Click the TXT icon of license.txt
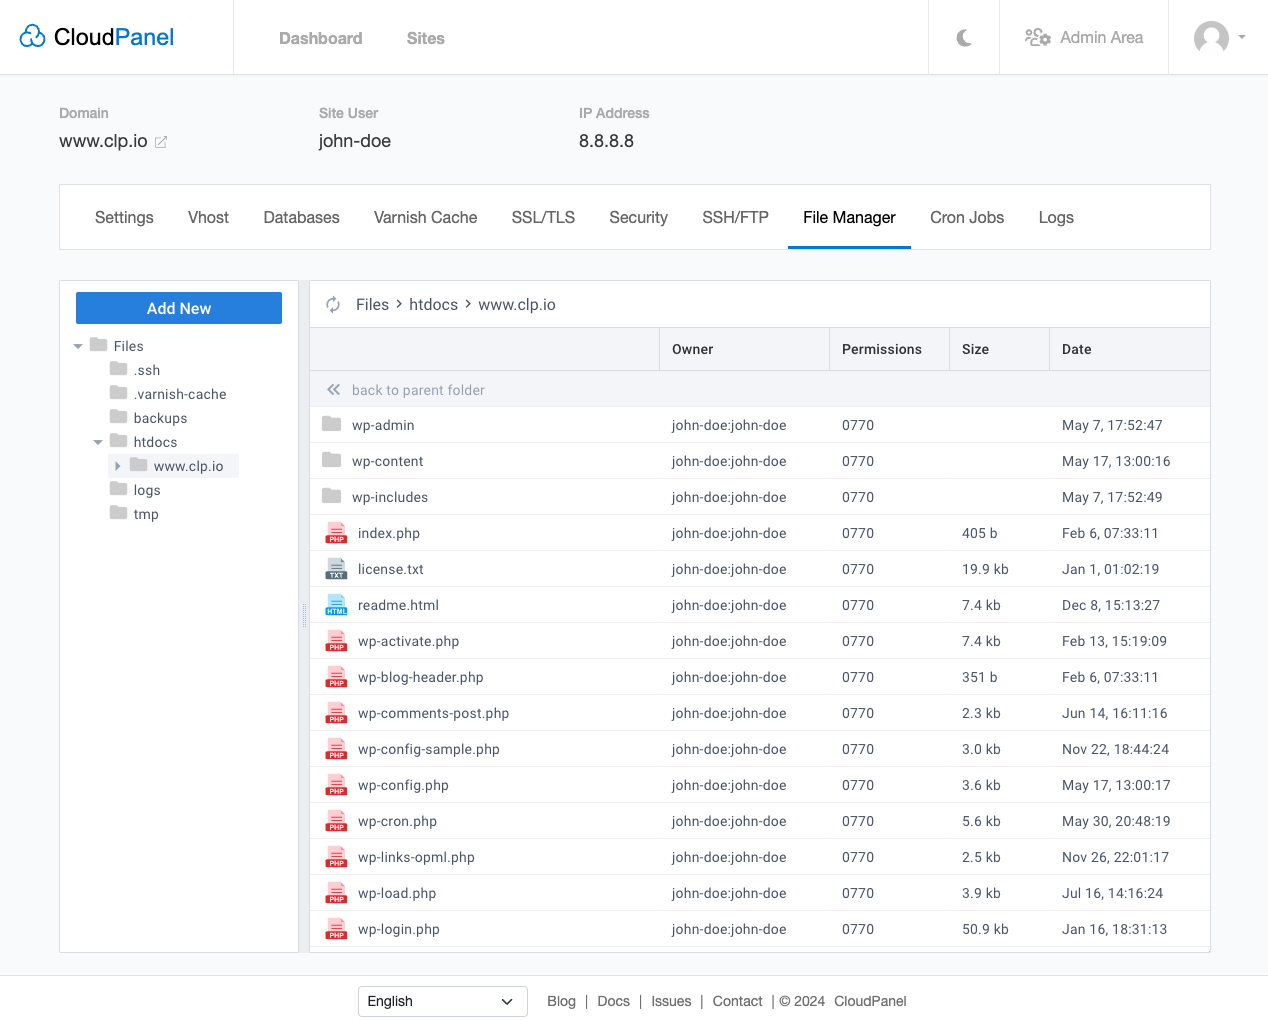 click(x=336, y=568)
